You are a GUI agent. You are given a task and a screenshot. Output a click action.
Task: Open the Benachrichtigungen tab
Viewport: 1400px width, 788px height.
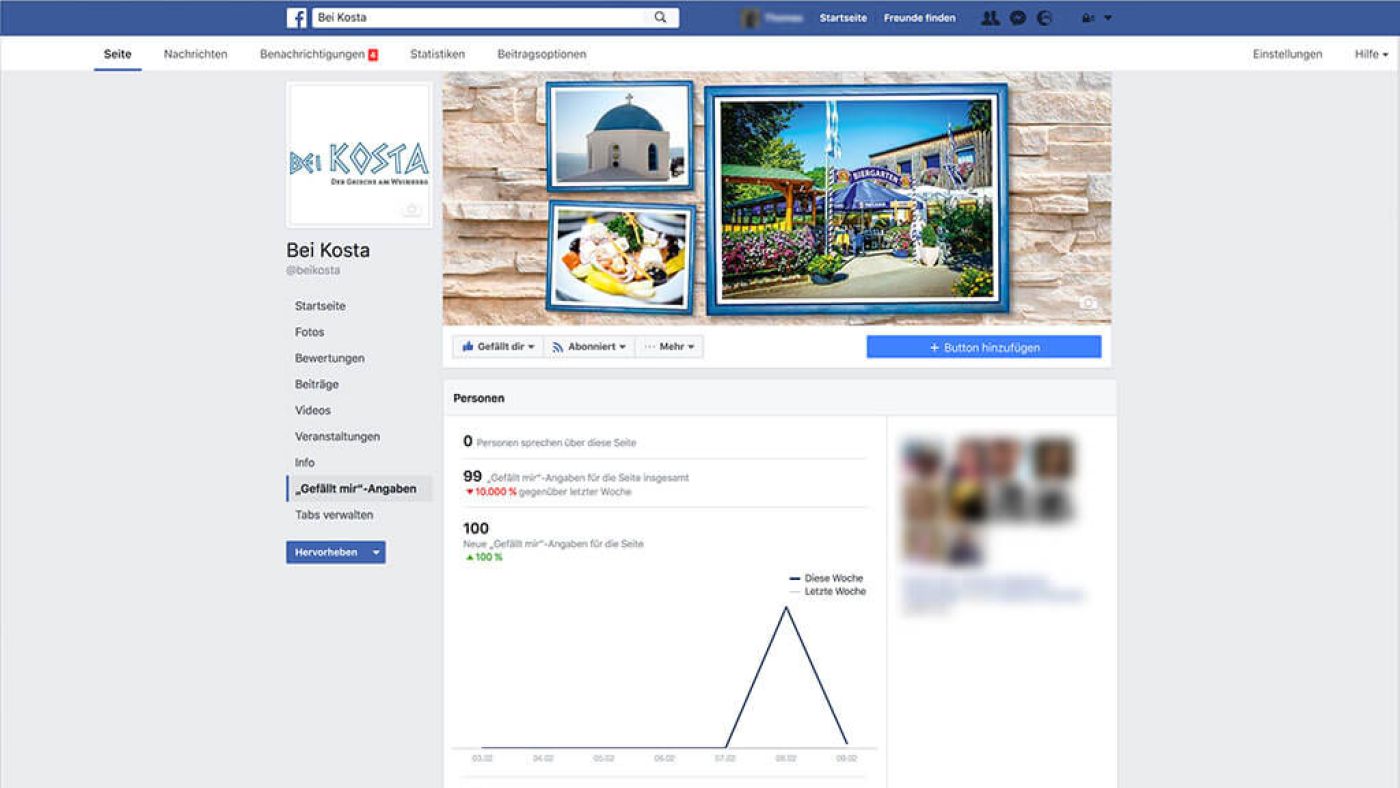pyautogui.click(x=312, y=54)
